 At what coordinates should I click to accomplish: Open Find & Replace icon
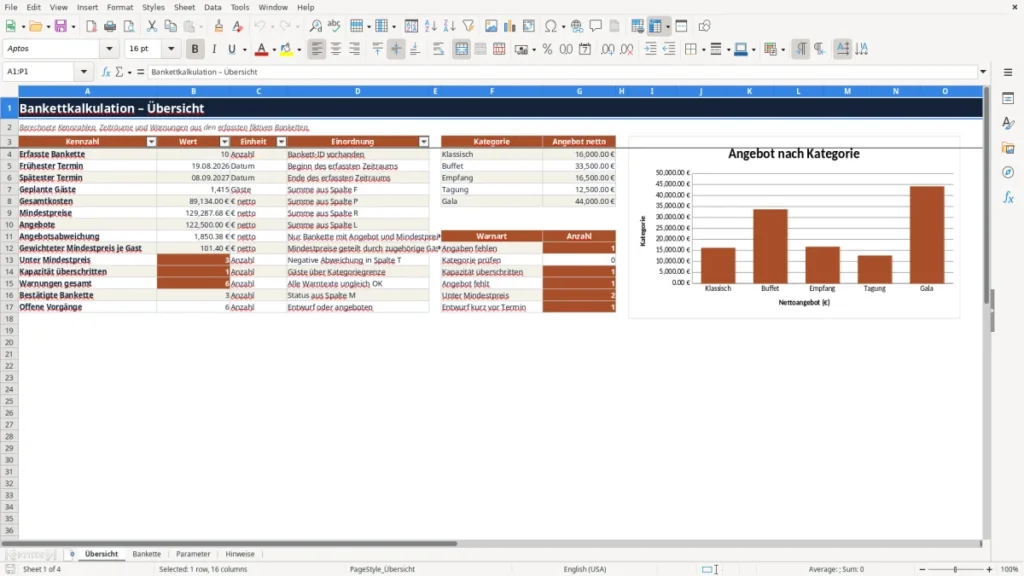pyautogui.click(x=315, y=26)
